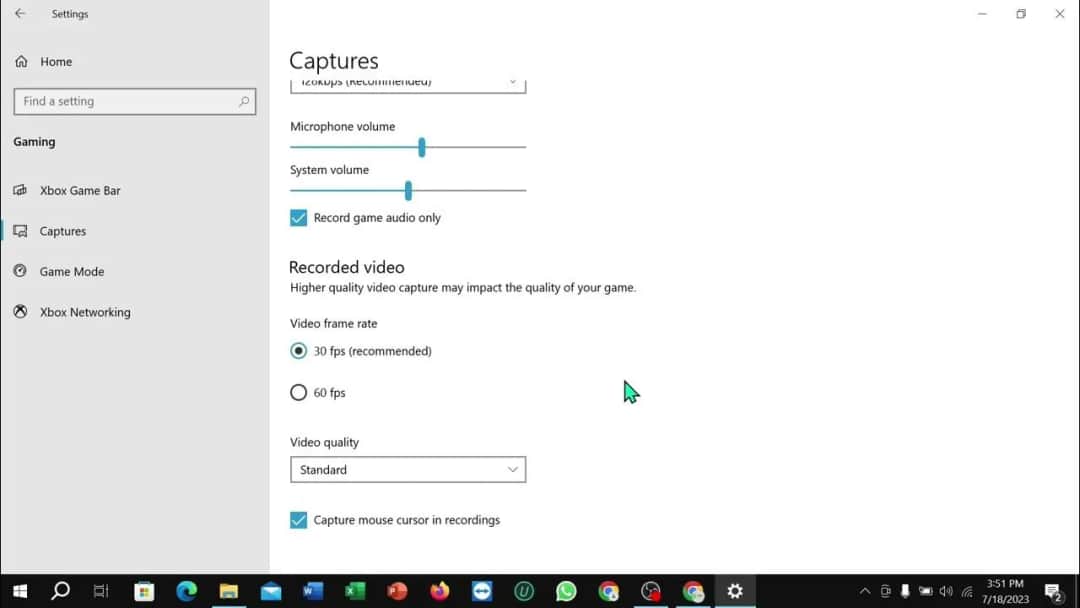Screen dimensions: 1080x608
Task: Click the back arrow in Settings
Action: click(20, 13)
